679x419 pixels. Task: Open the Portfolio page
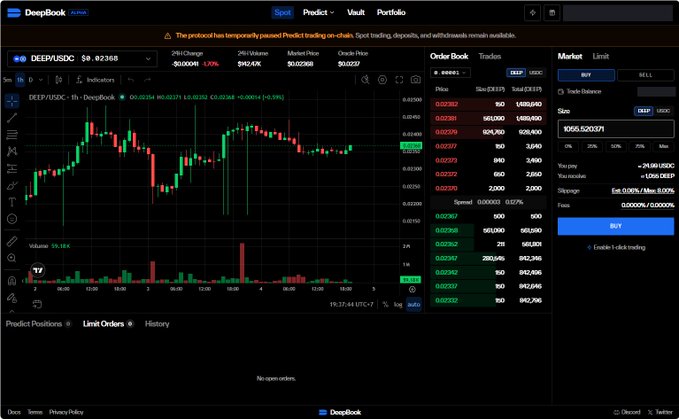(x=391, y=13)
